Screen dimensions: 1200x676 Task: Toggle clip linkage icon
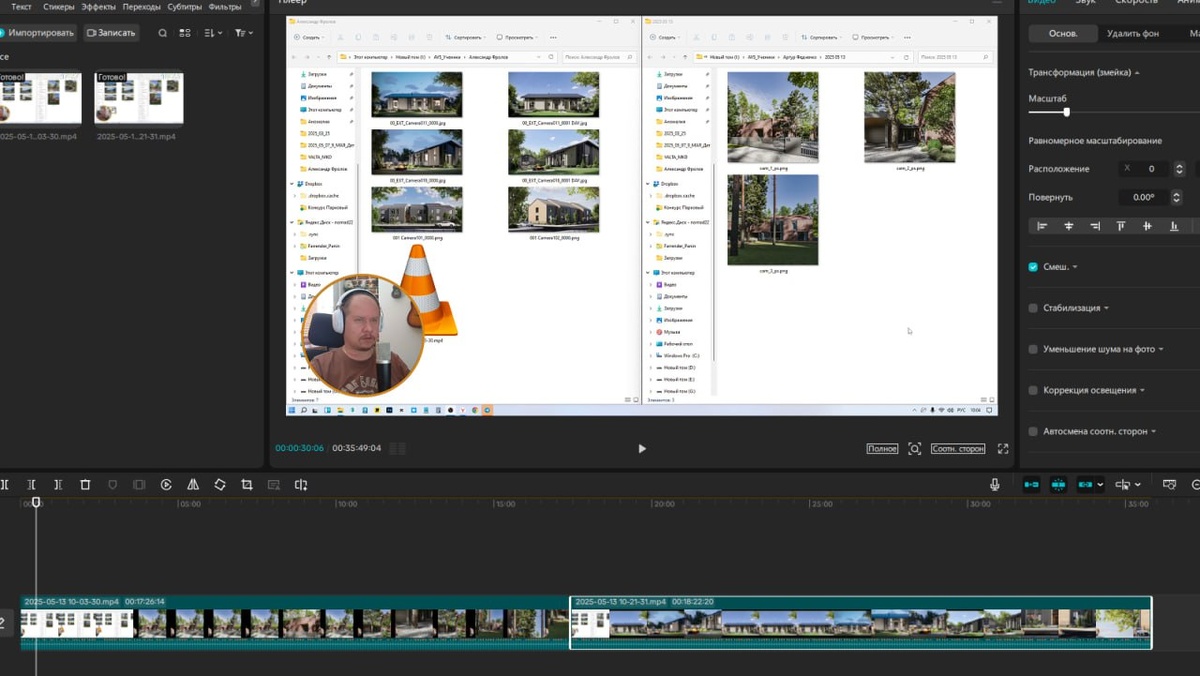[1085, 484]
